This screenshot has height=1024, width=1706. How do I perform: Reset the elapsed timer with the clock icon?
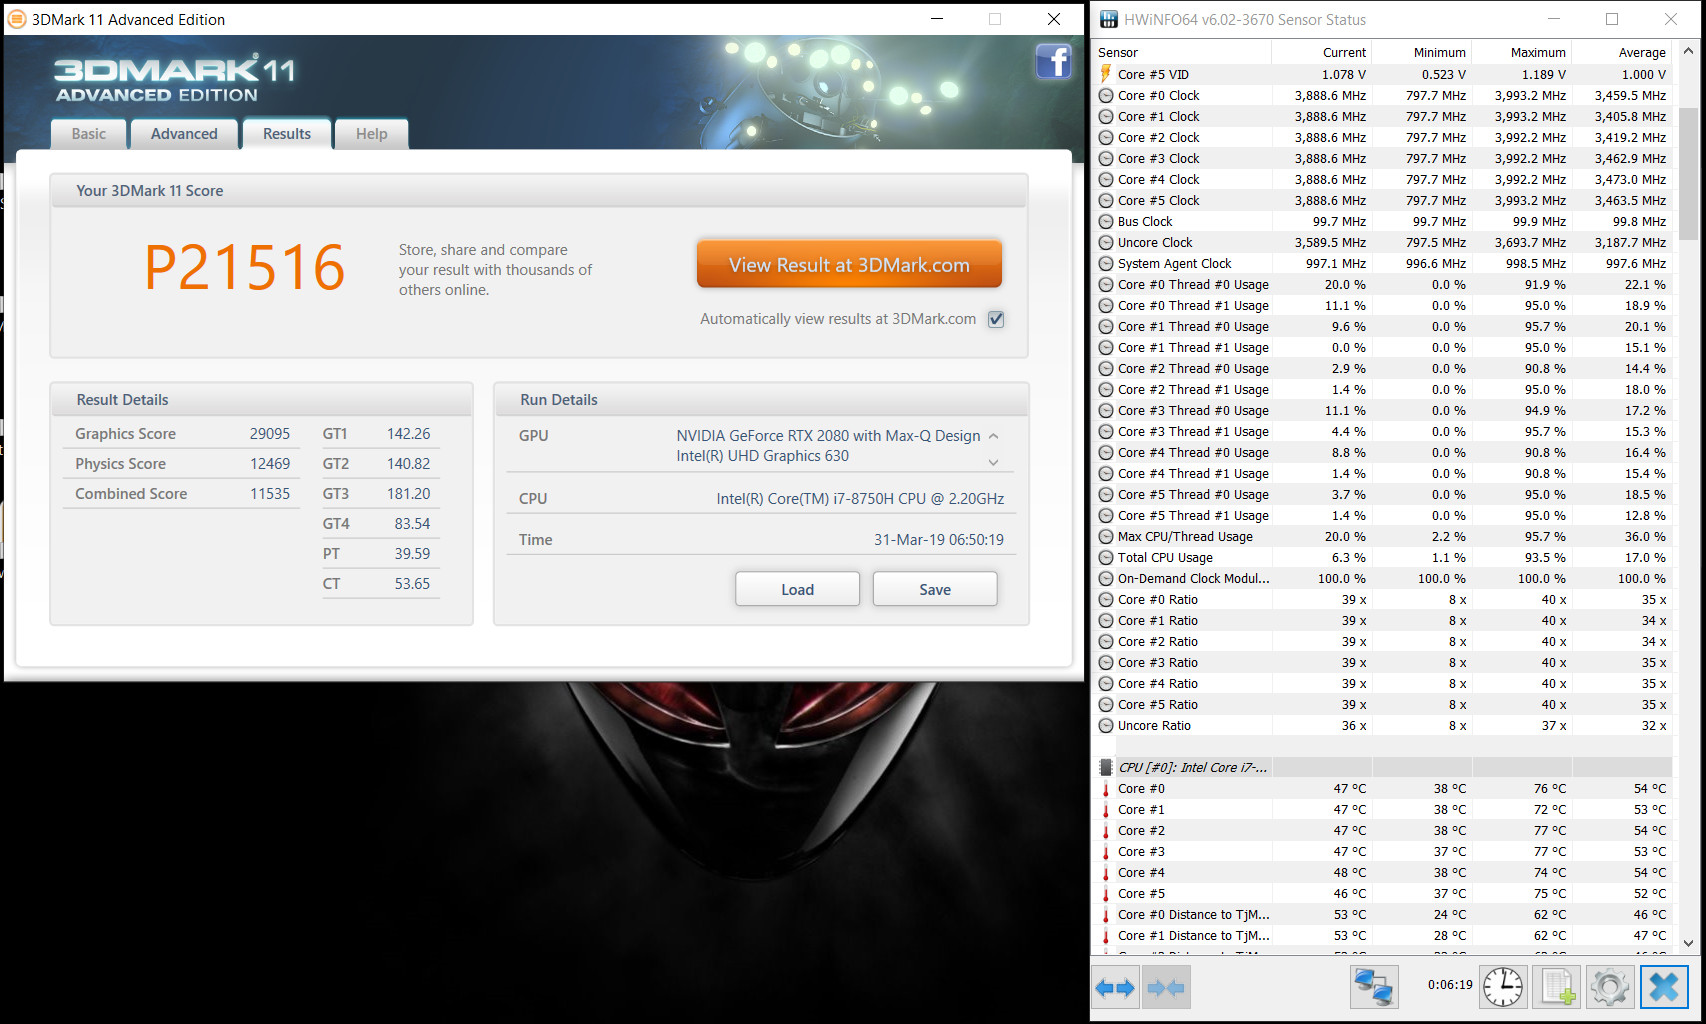click(x=1502, y=987)
